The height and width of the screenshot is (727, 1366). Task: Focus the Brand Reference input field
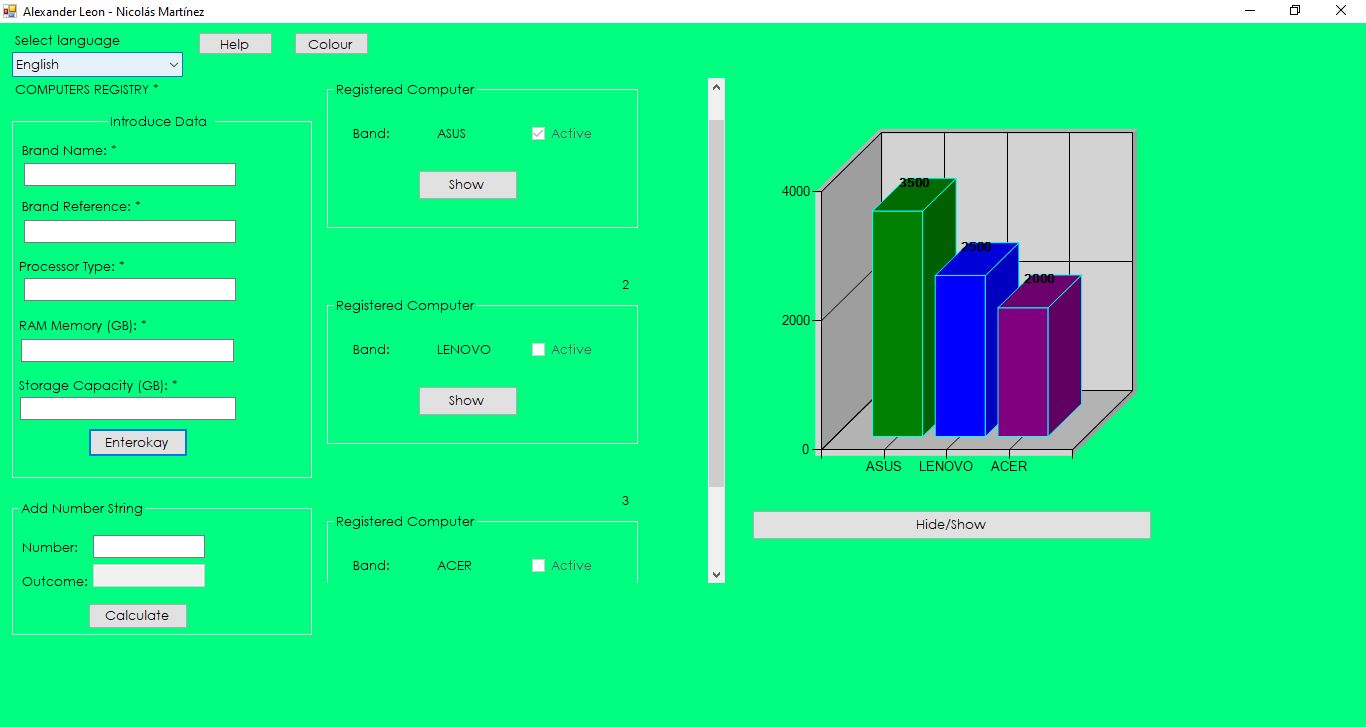point(130,232)
